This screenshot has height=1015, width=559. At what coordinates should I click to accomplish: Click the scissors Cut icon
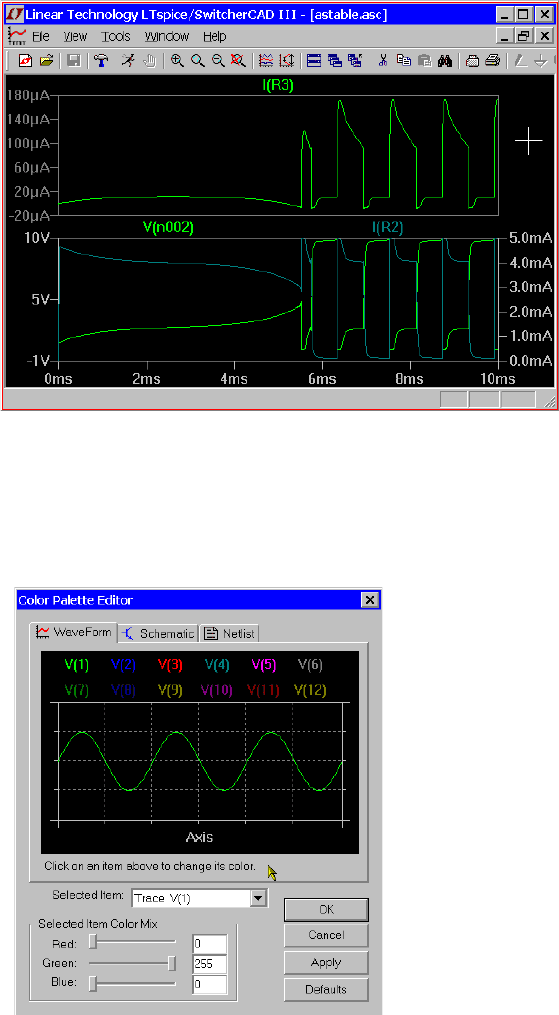pos(383,61)
